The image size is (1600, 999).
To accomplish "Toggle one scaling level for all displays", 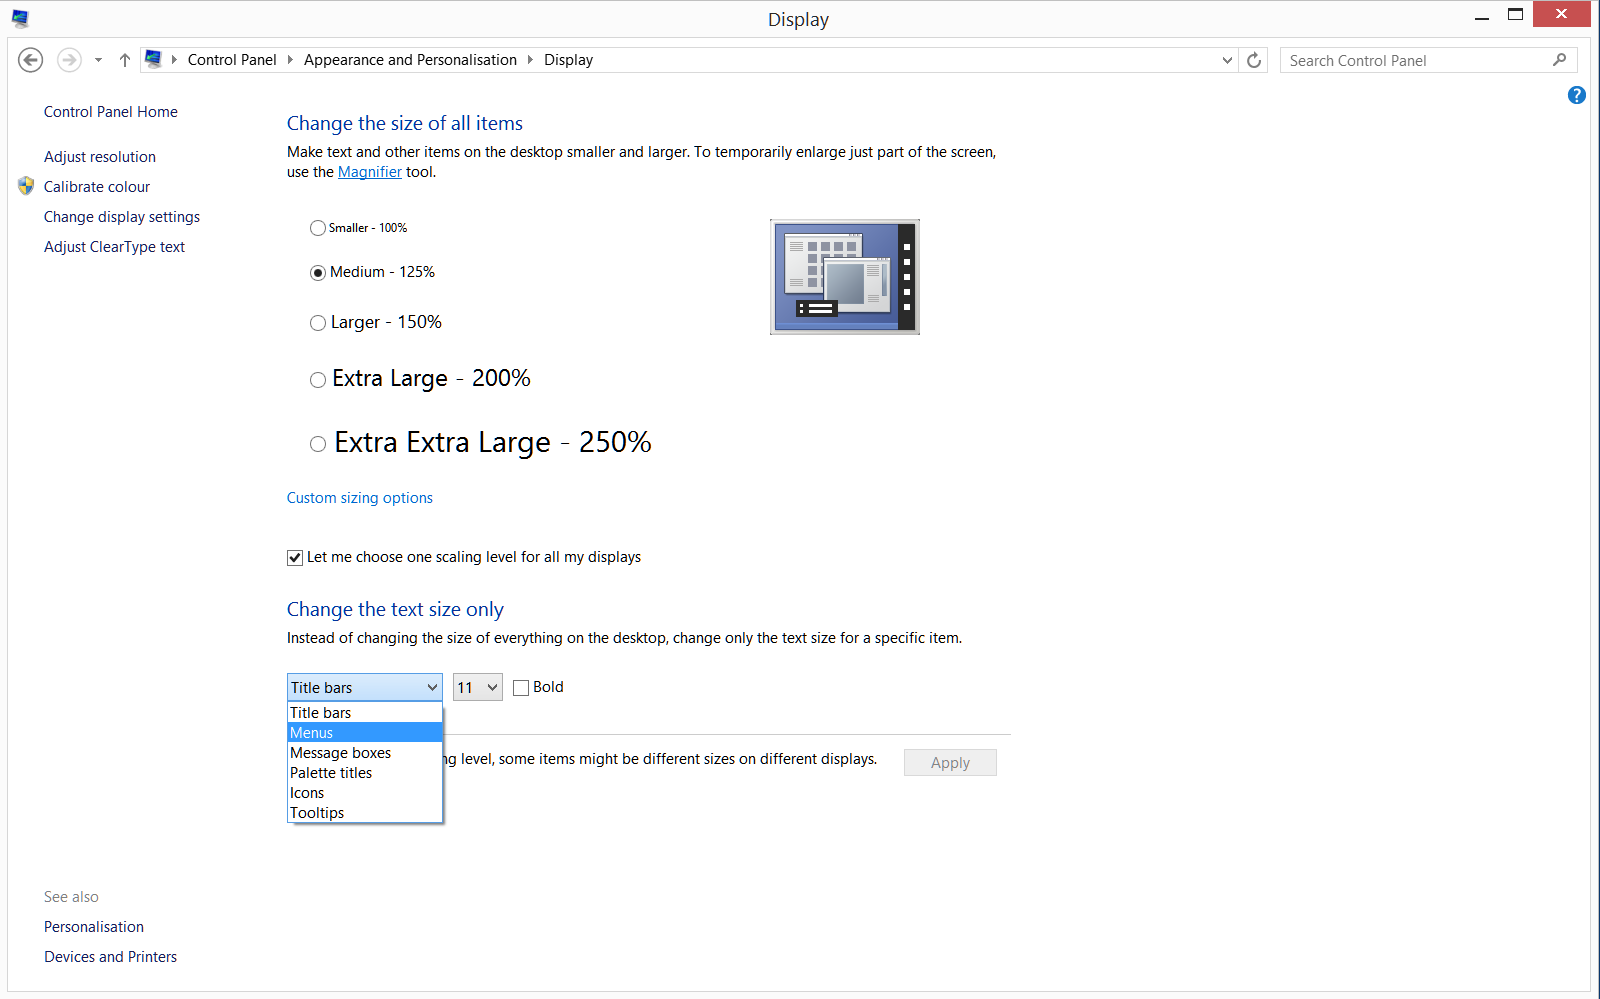I will tap(295, 558).
